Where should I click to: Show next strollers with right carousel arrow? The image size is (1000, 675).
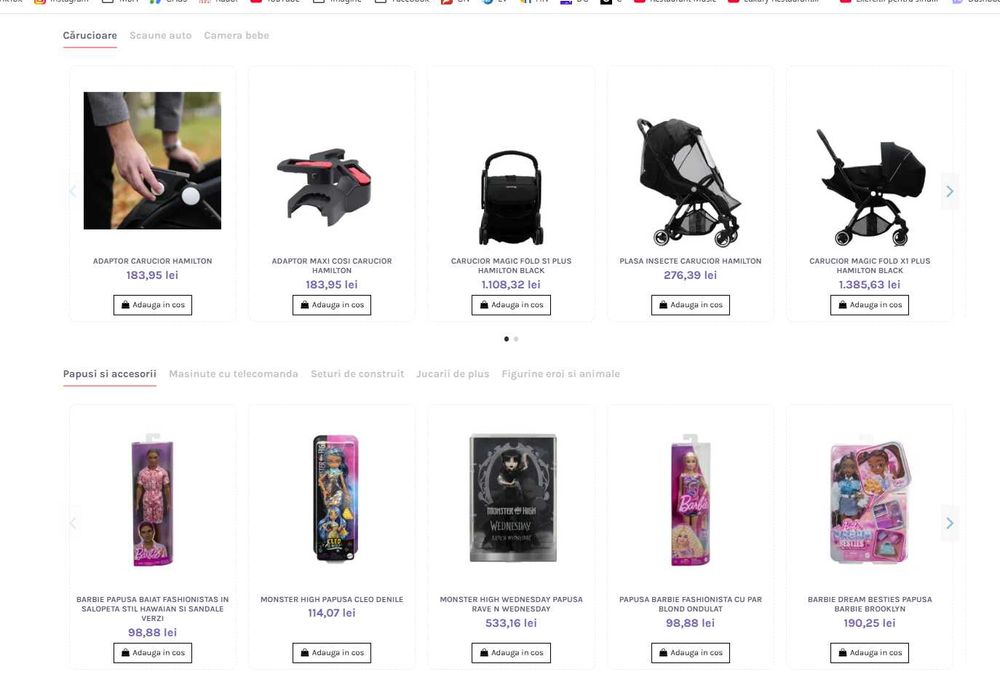950,191
